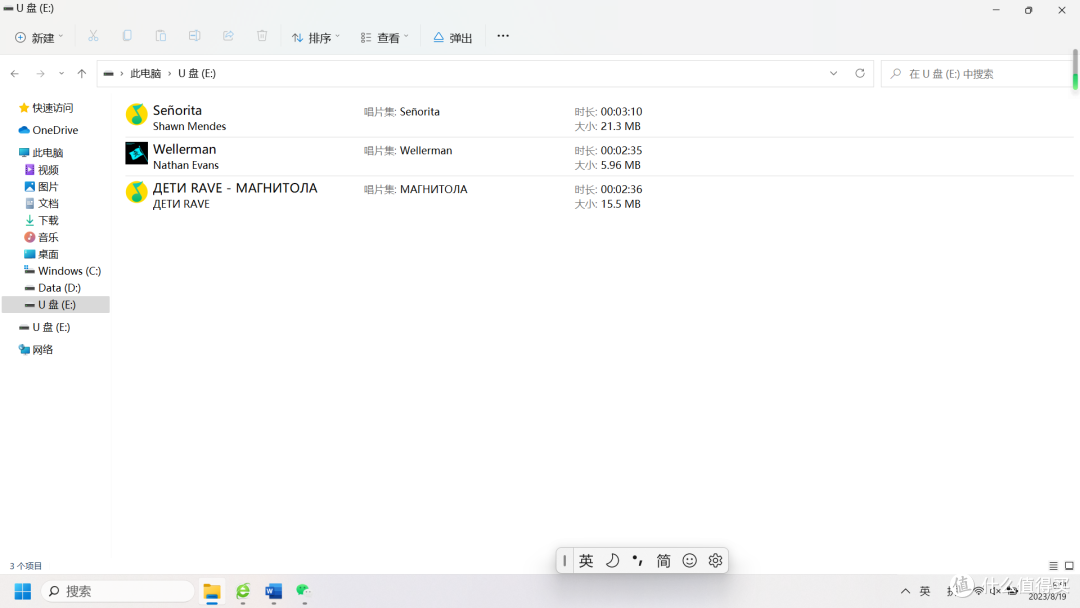Toggle IME half/full width moon icon
This screenshot has height=608, width=1080.
coord(612,560)
